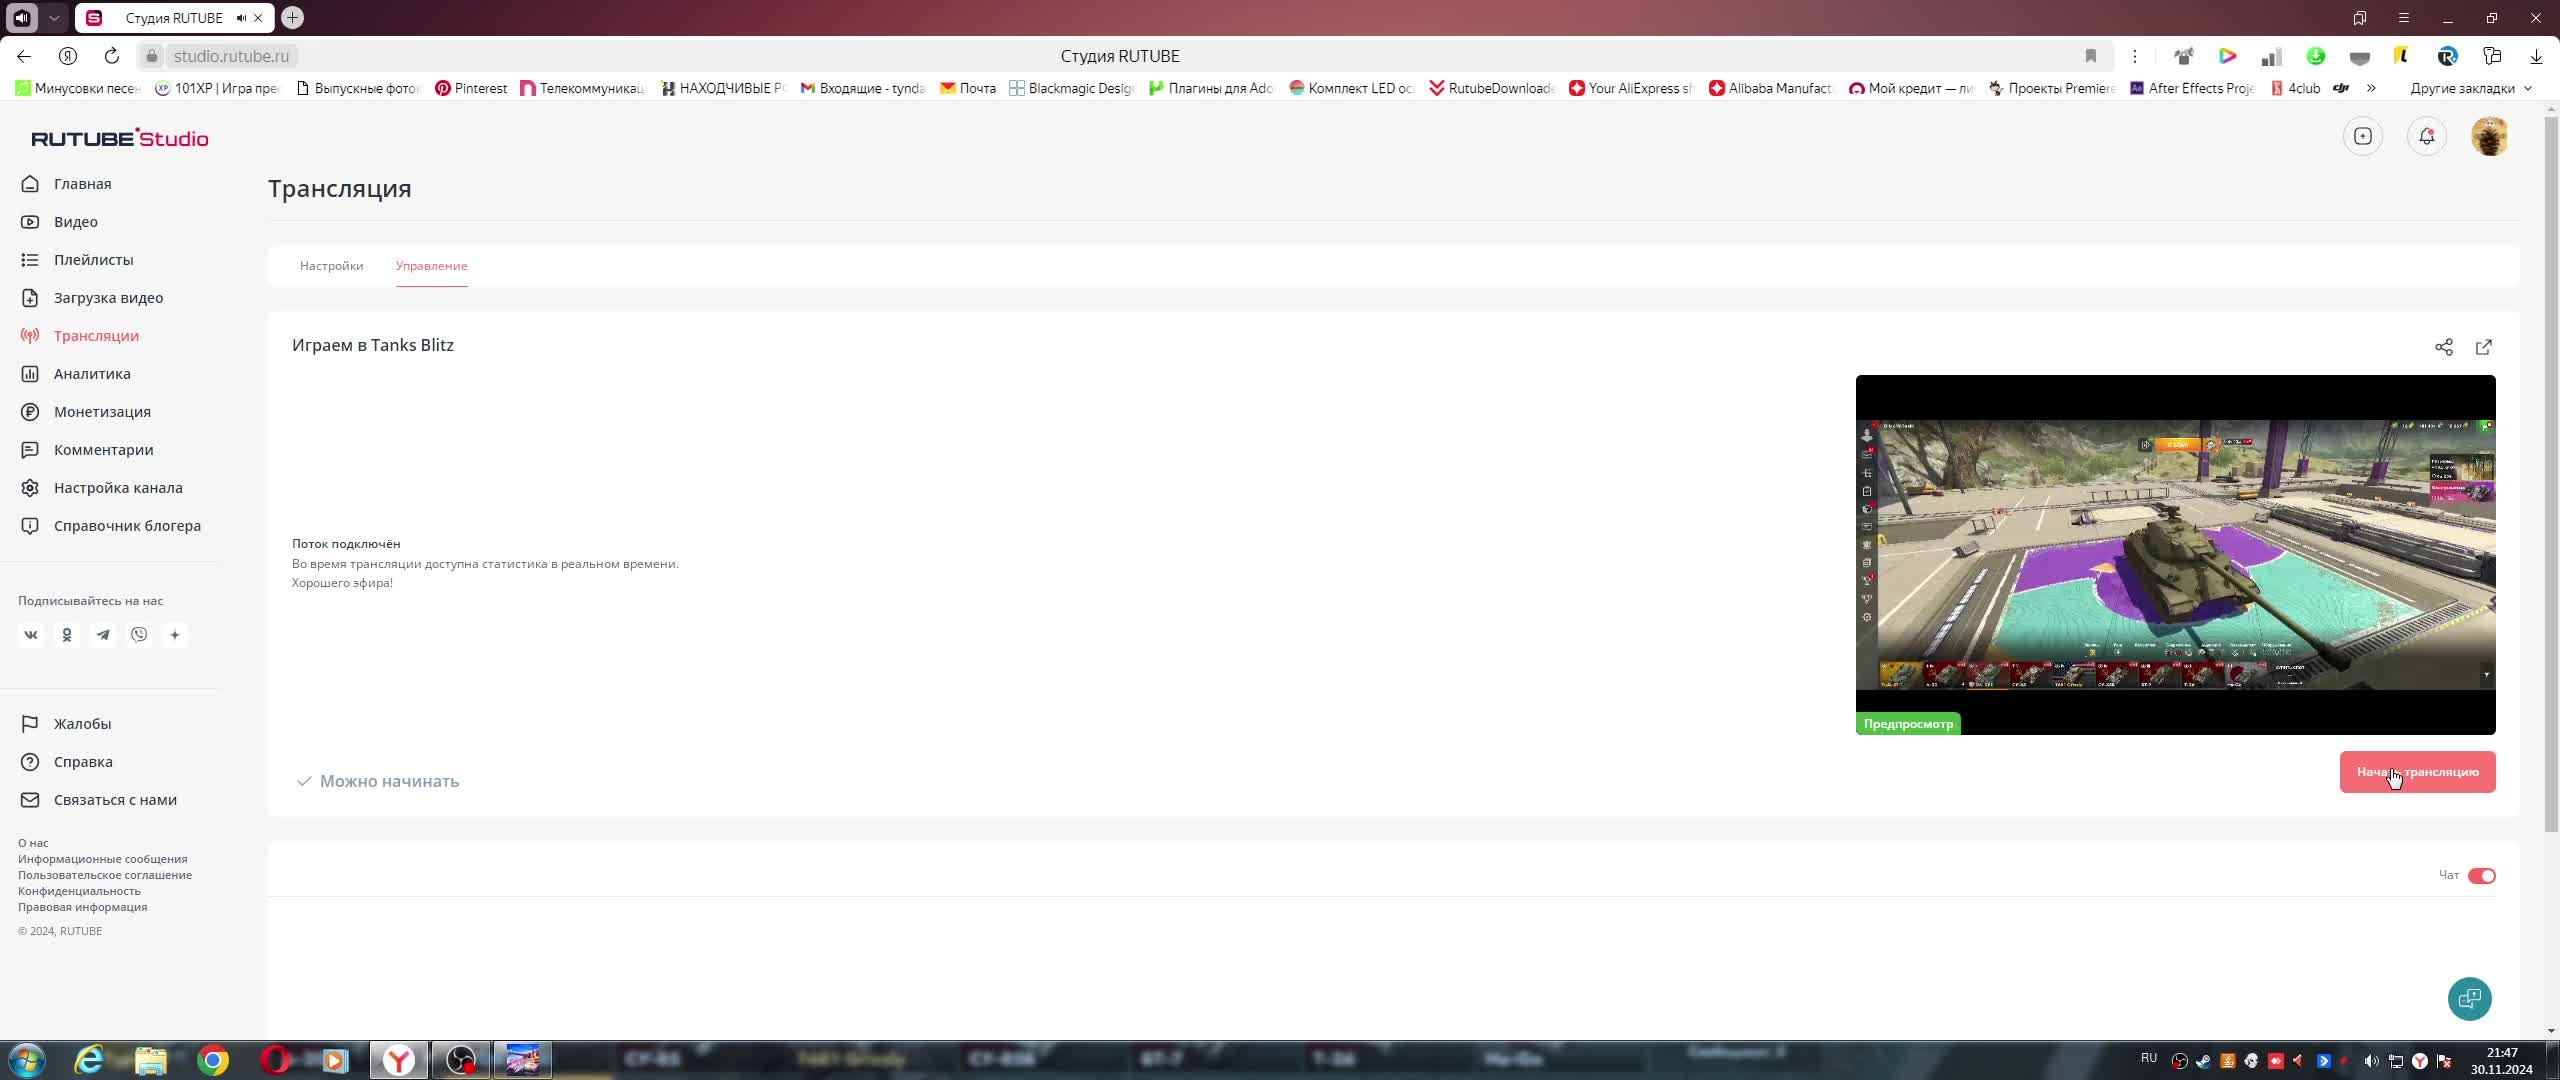Open the user profile avatar
This screenshot has width=2560, height=1080.
pos(2489,136)
